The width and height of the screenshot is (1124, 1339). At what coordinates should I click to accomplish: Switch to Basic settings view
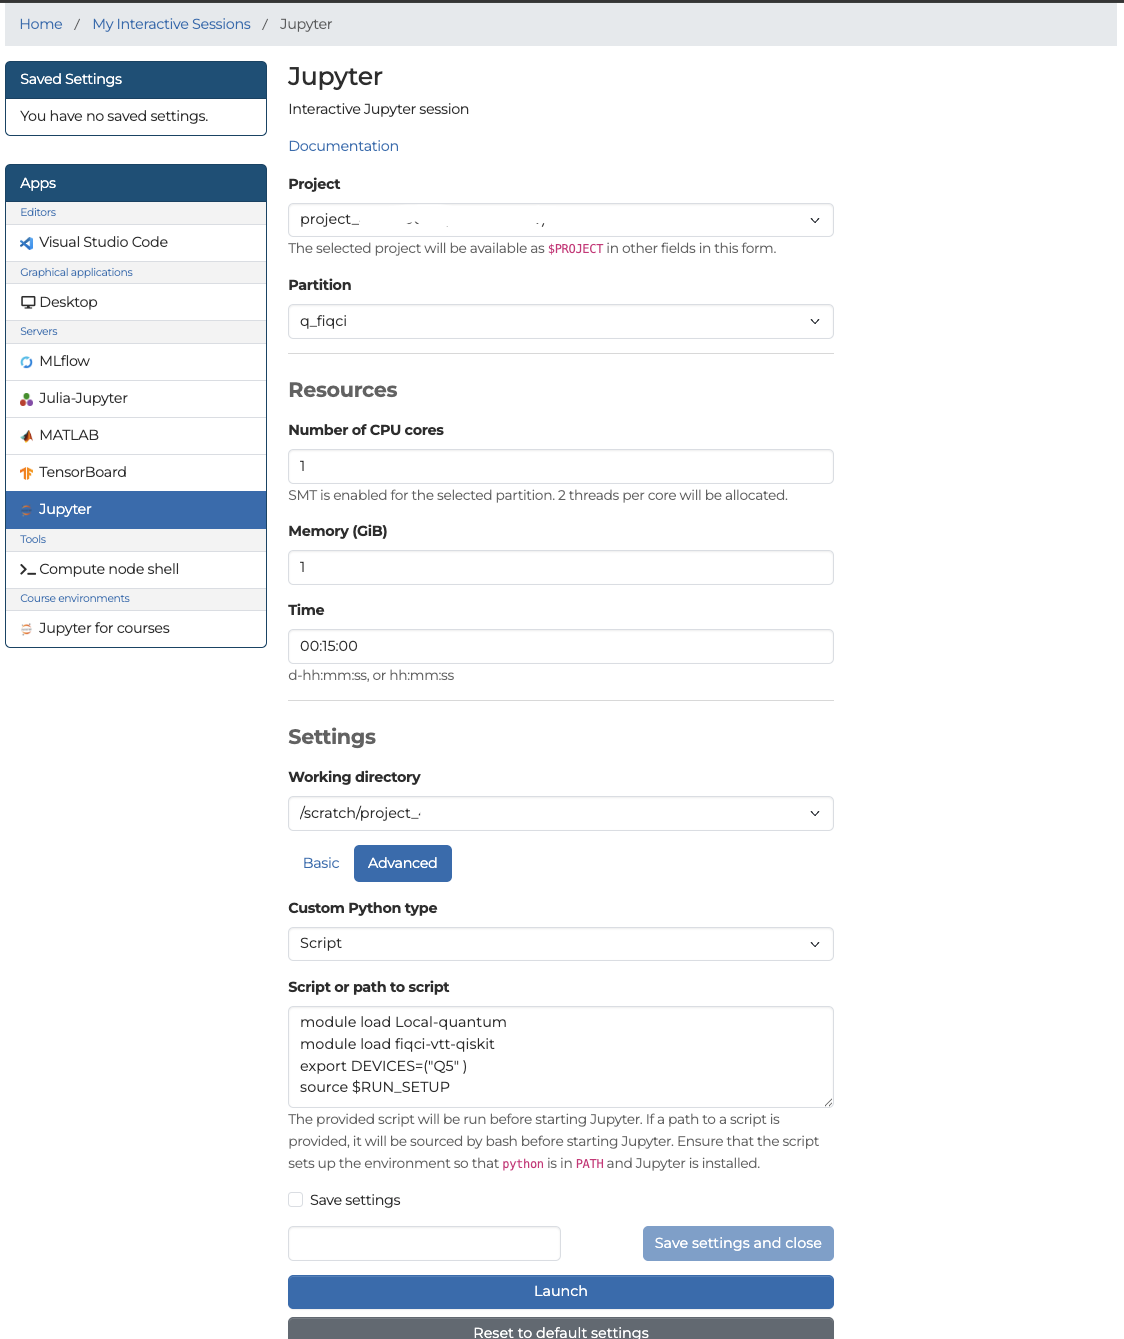321,863
